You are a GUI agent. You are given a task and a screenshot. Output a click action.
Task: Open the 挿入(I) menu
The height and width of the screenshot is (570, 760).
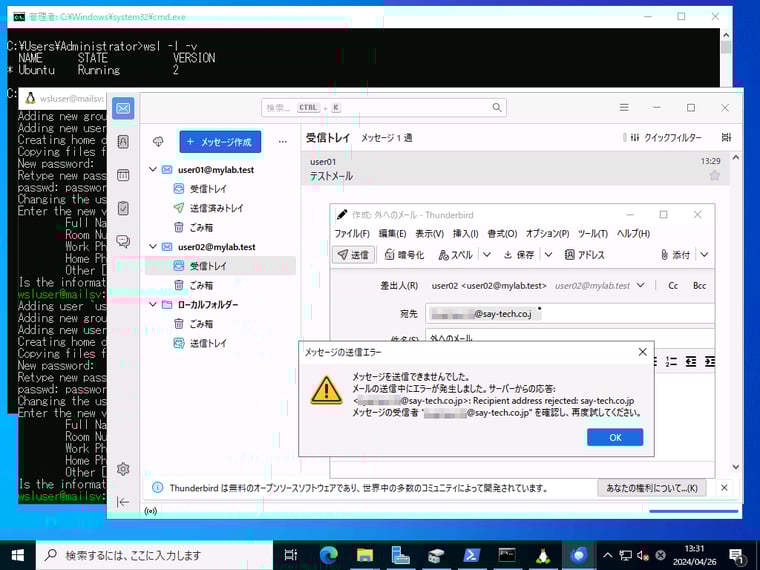pos(466,234)
